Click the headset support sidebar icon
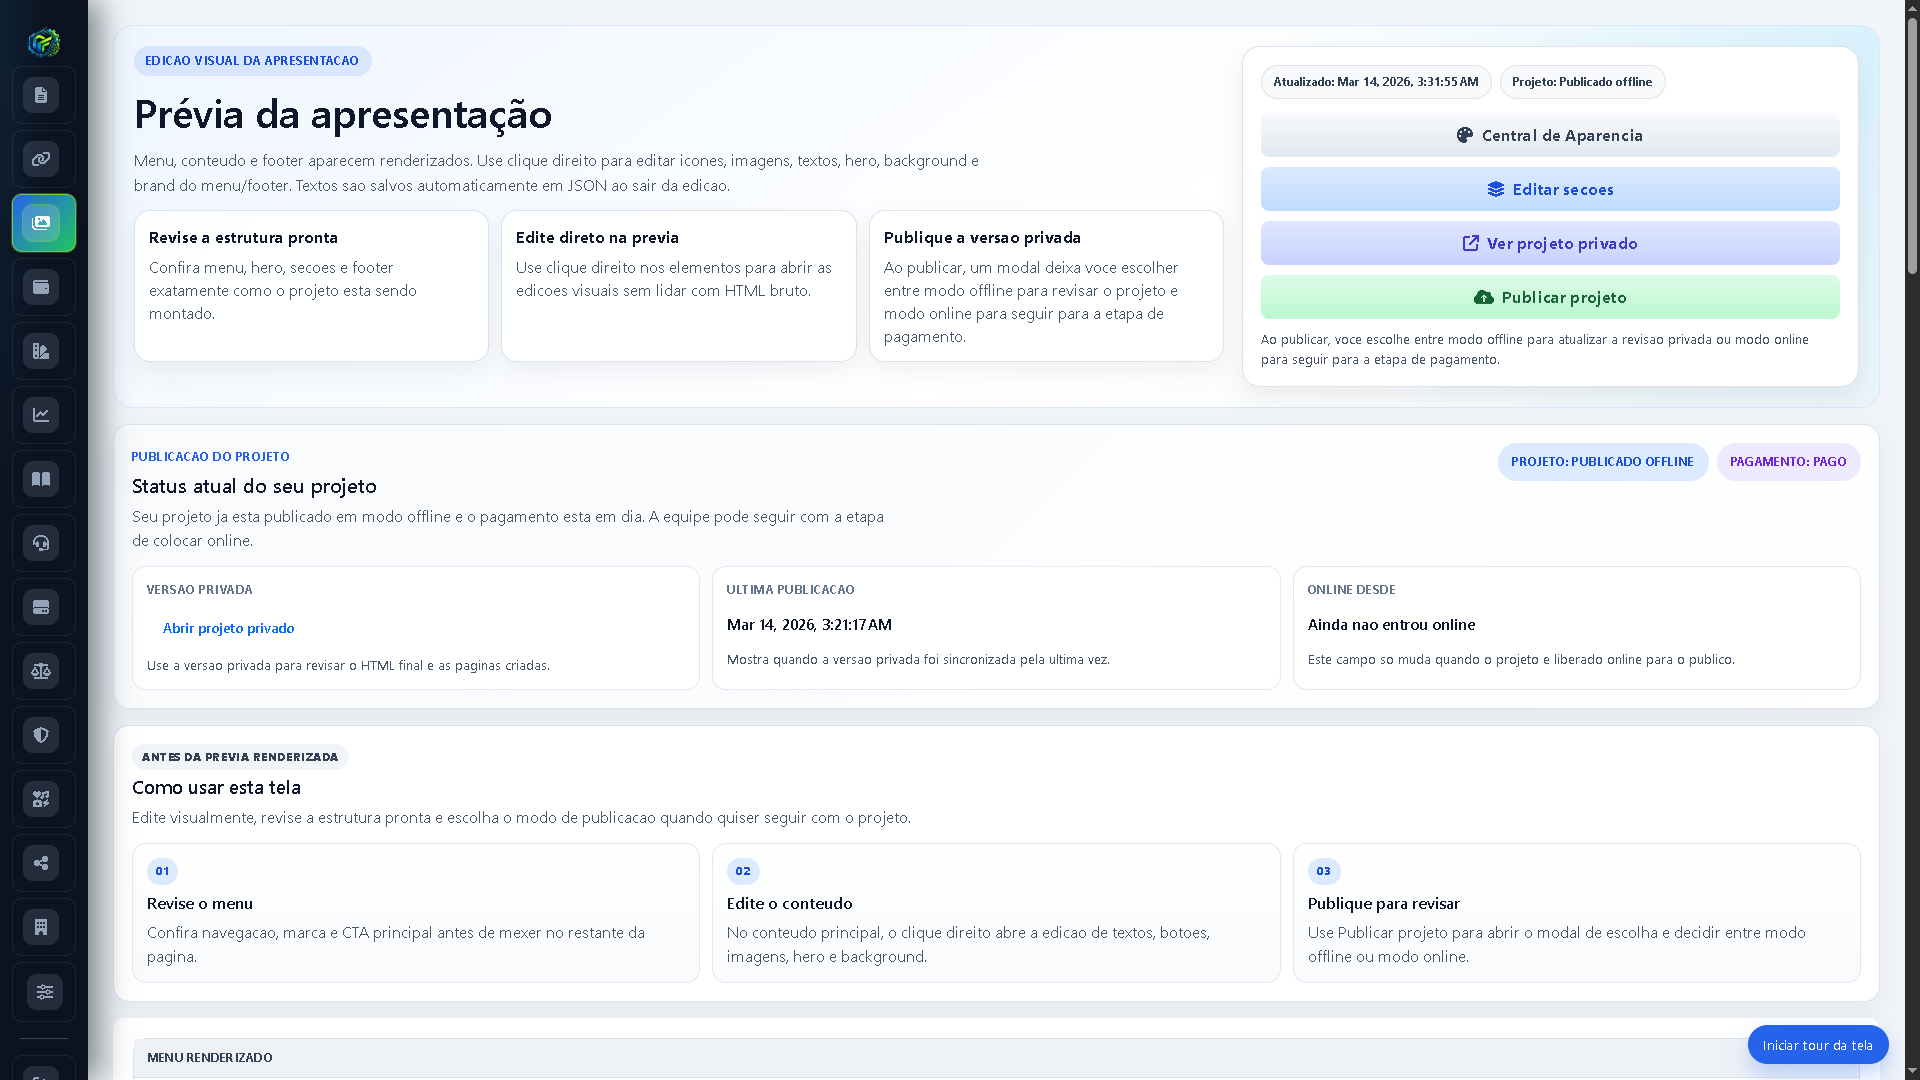 (x=41, y=543)
